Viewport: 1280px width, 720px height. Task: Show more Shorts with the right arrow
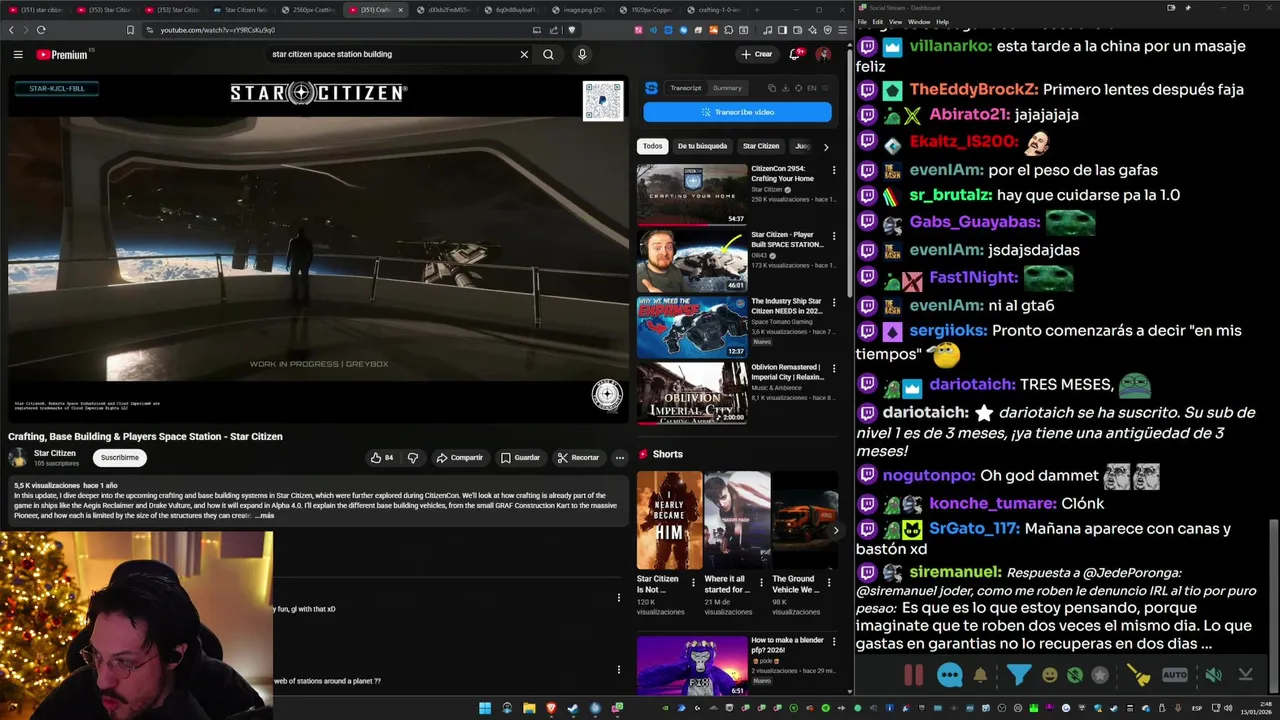point(836,530)
